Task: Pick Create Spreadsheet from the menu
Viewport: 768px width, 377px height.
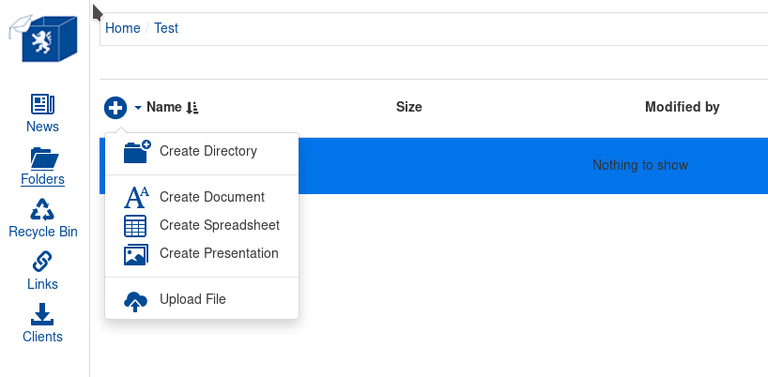Action: 202,225
